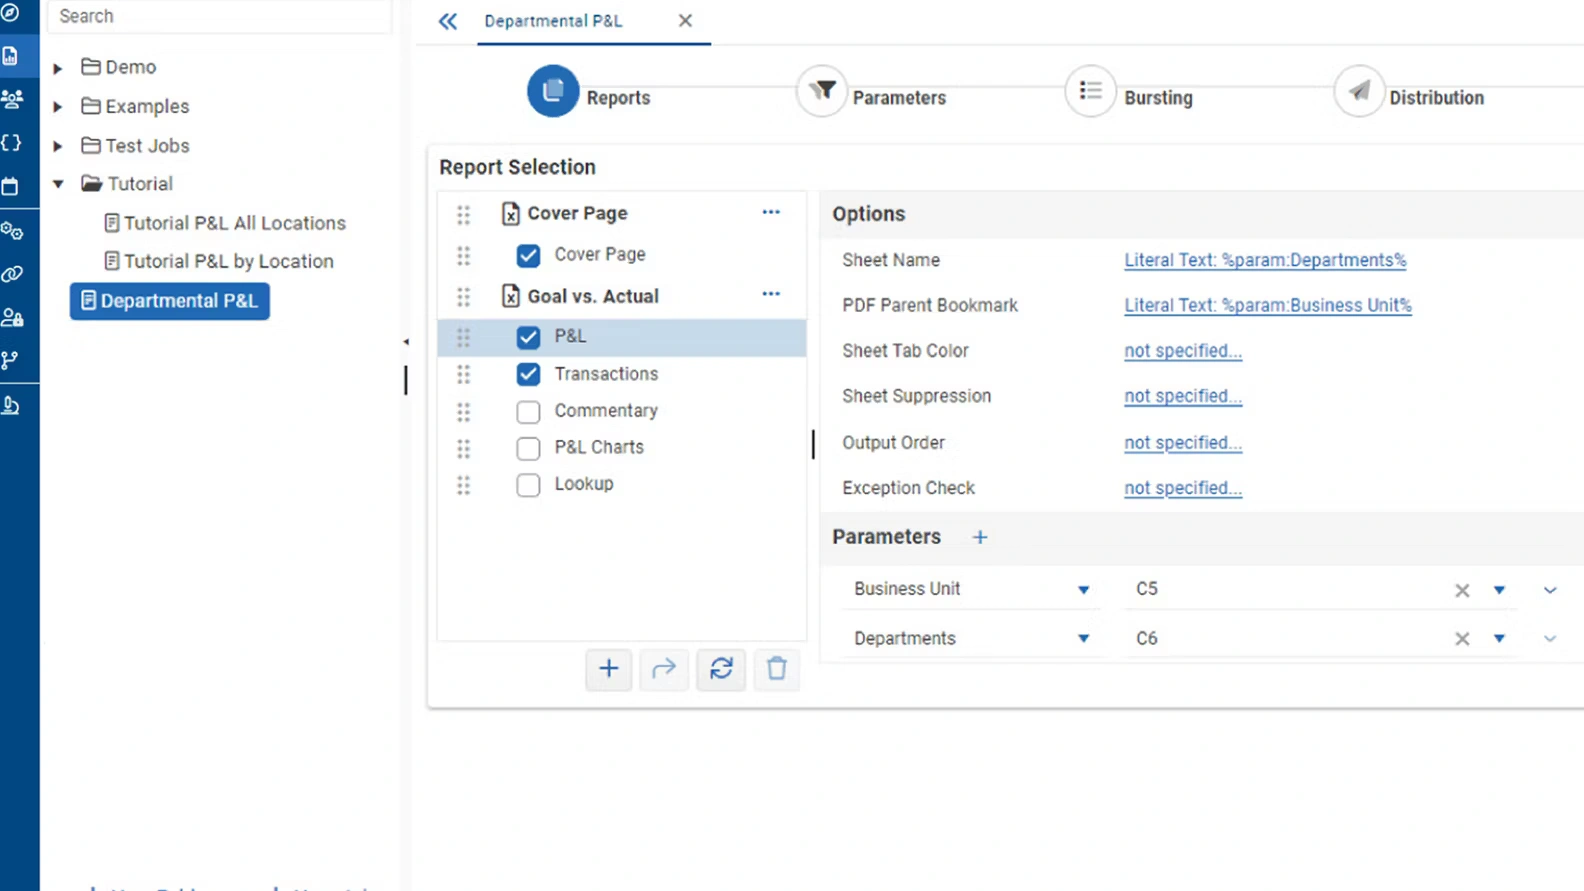Uncheck the Transactions sheet checkbox
The width and height of the screenshot is (1584, 891).
pyautogui.click(x=528, y=374)
